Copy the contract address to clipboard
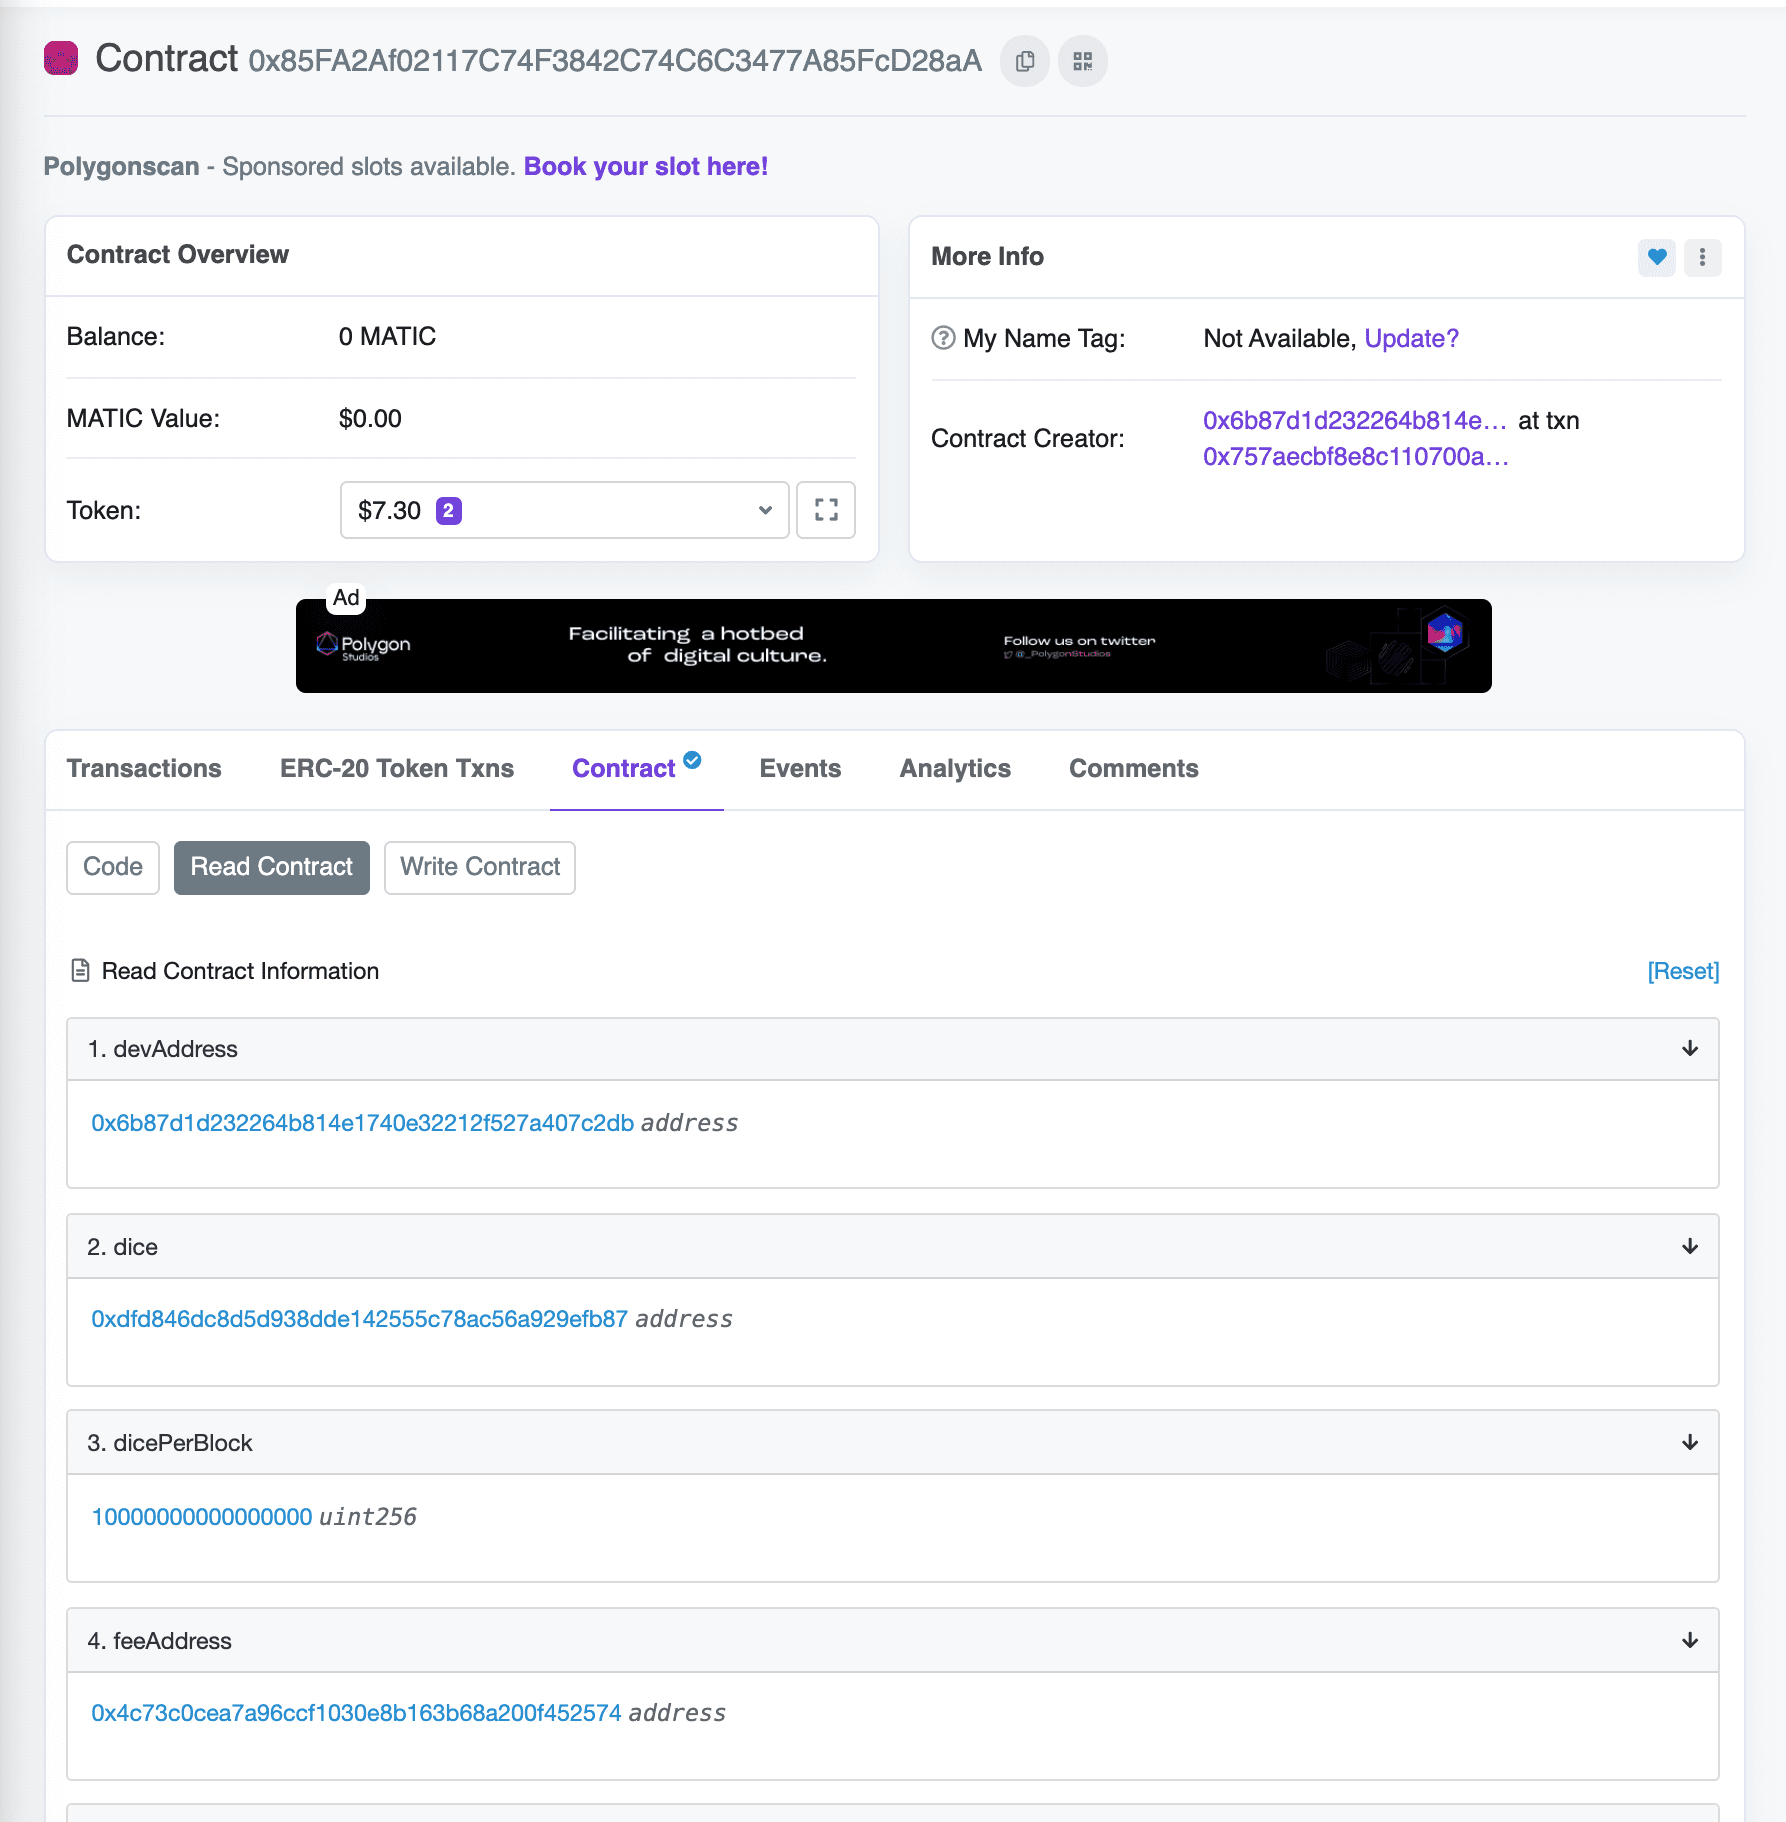 coord(1024,62)
